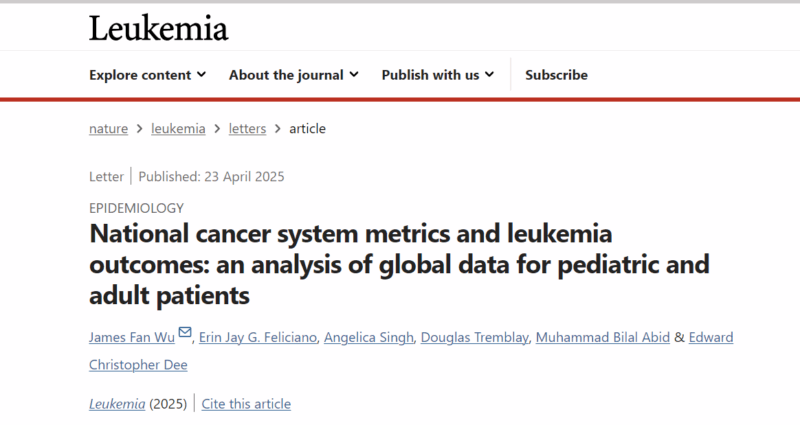
Task: Click the Cite this article link
Action: tap(246, 404)
